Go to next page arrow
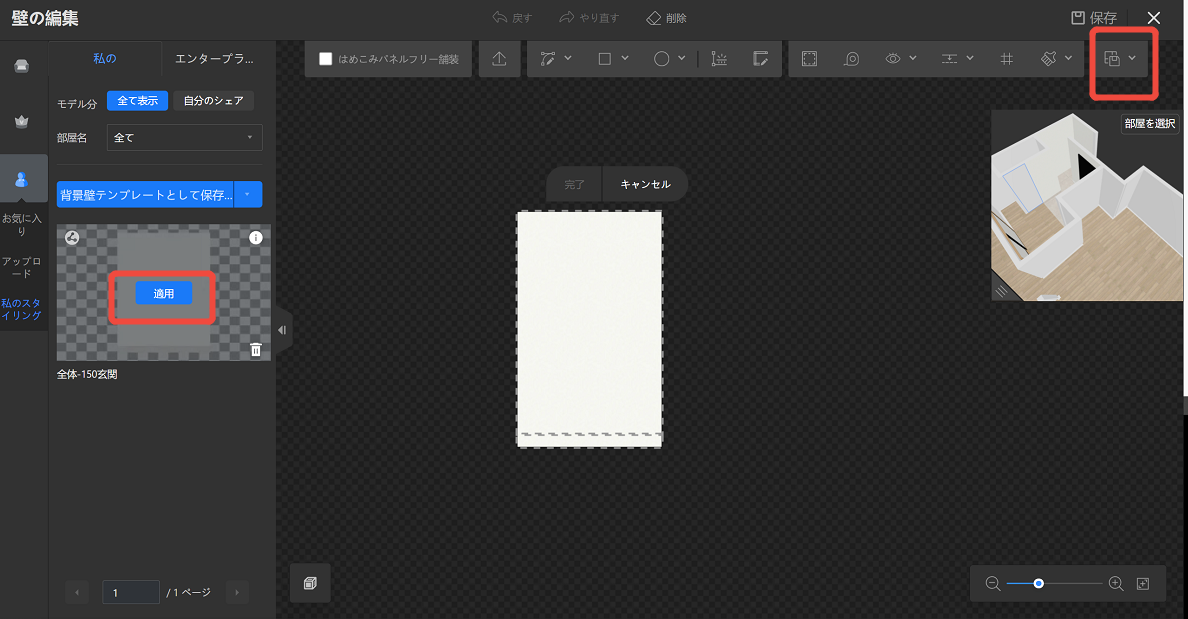The image size is (1188, 619). tap(237, 592)
